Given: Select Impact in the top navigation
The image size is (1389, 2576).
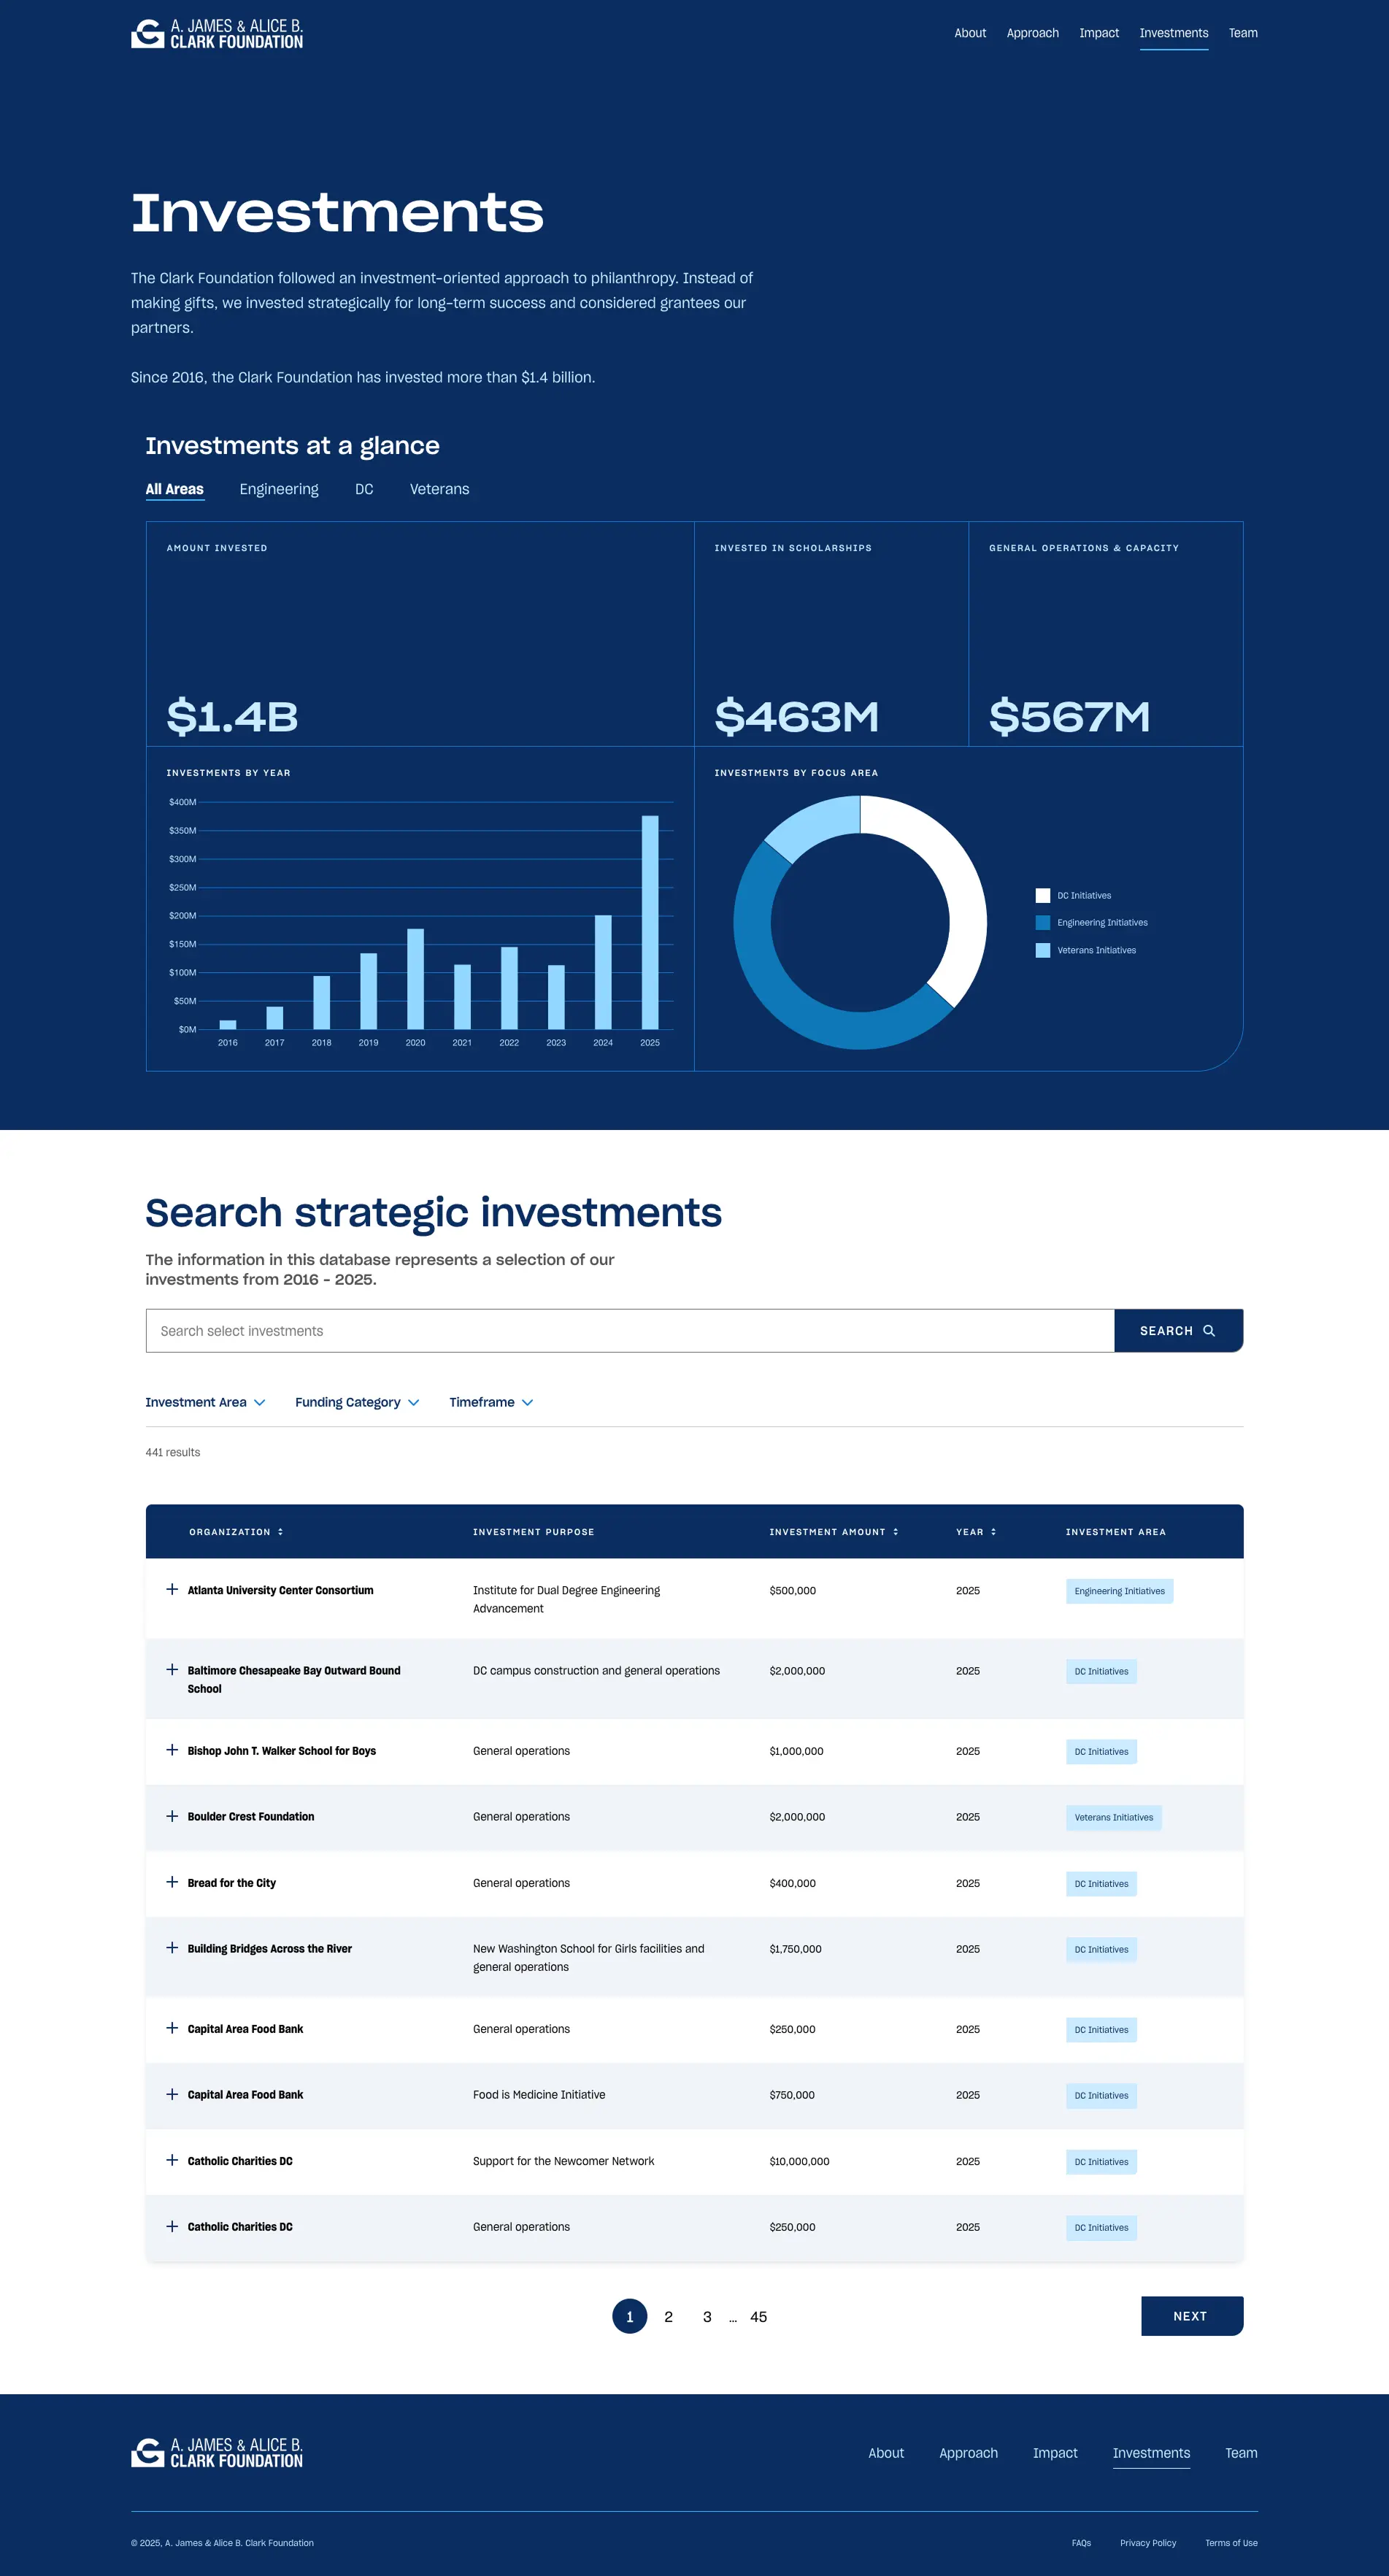Looking at the screenshot, I should click(1099, 33).
